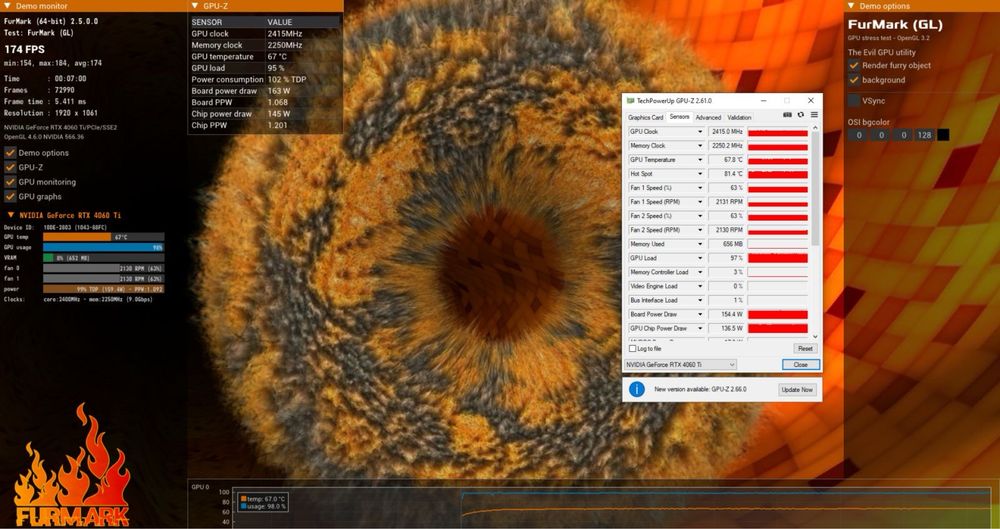Open the Fan 2 Speed (RPM) dropdown
The width and height of the screenshot is (1000, 529).
(x=700, y=230)
